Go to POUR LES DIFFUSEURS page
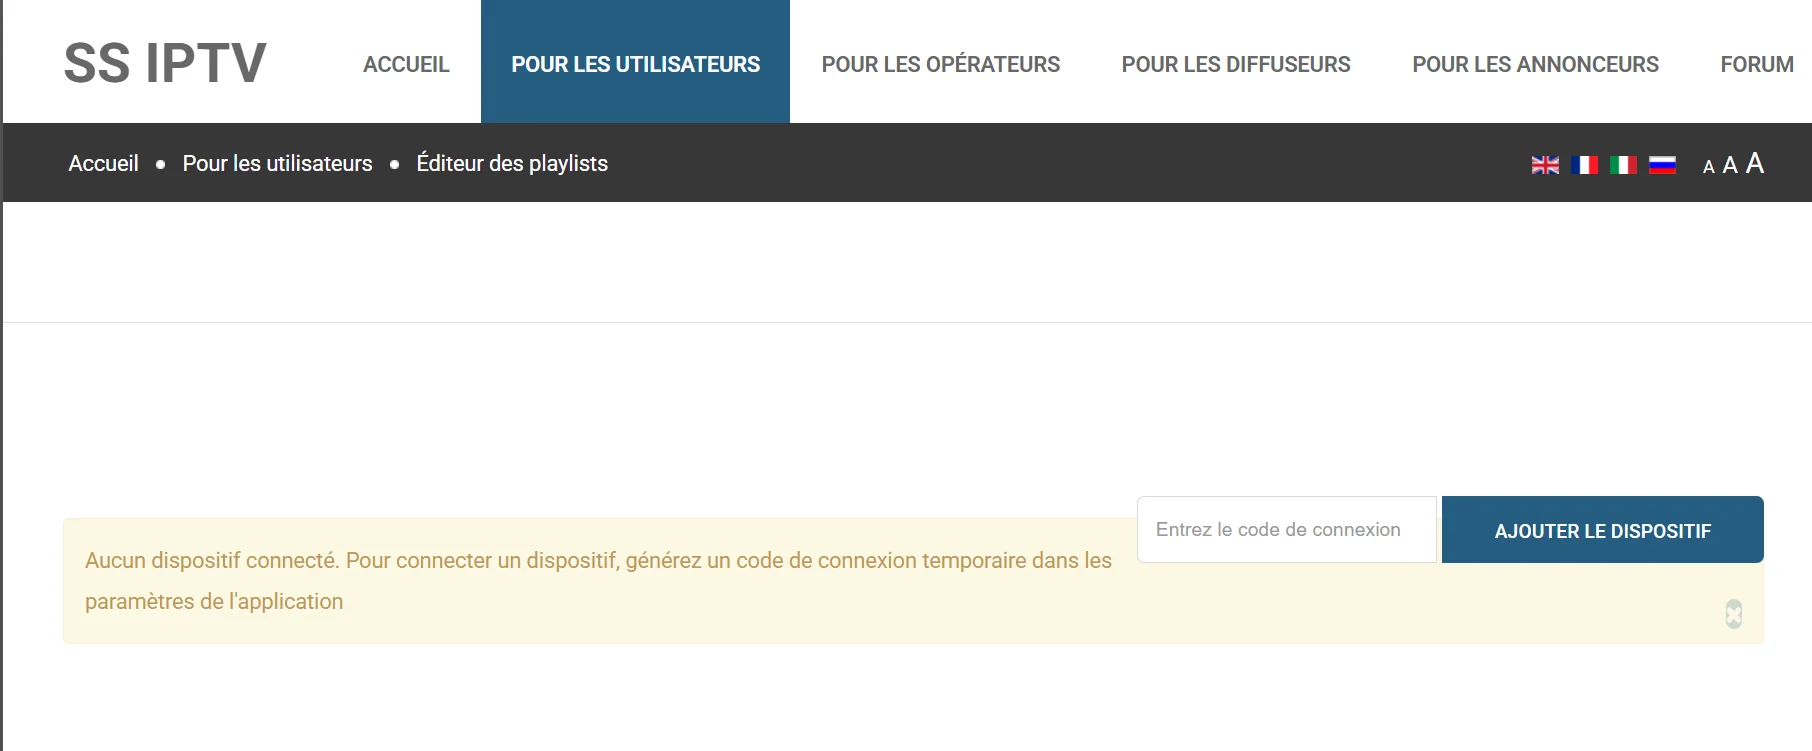 (1235, 64)
